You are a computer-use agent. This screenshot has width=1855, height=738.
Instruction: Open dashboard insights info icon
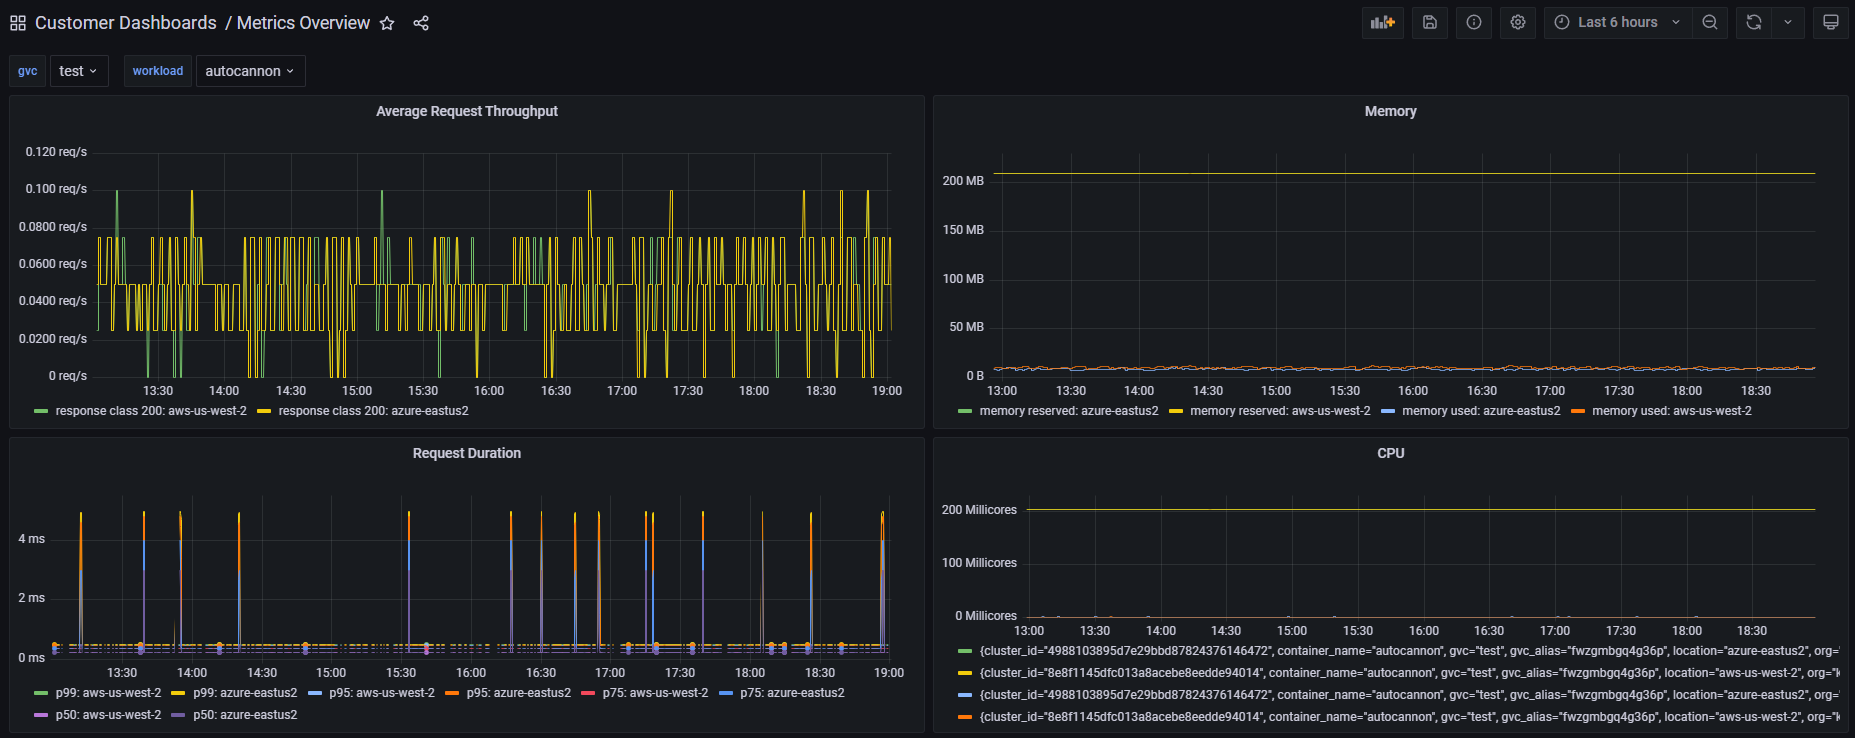1474,22
